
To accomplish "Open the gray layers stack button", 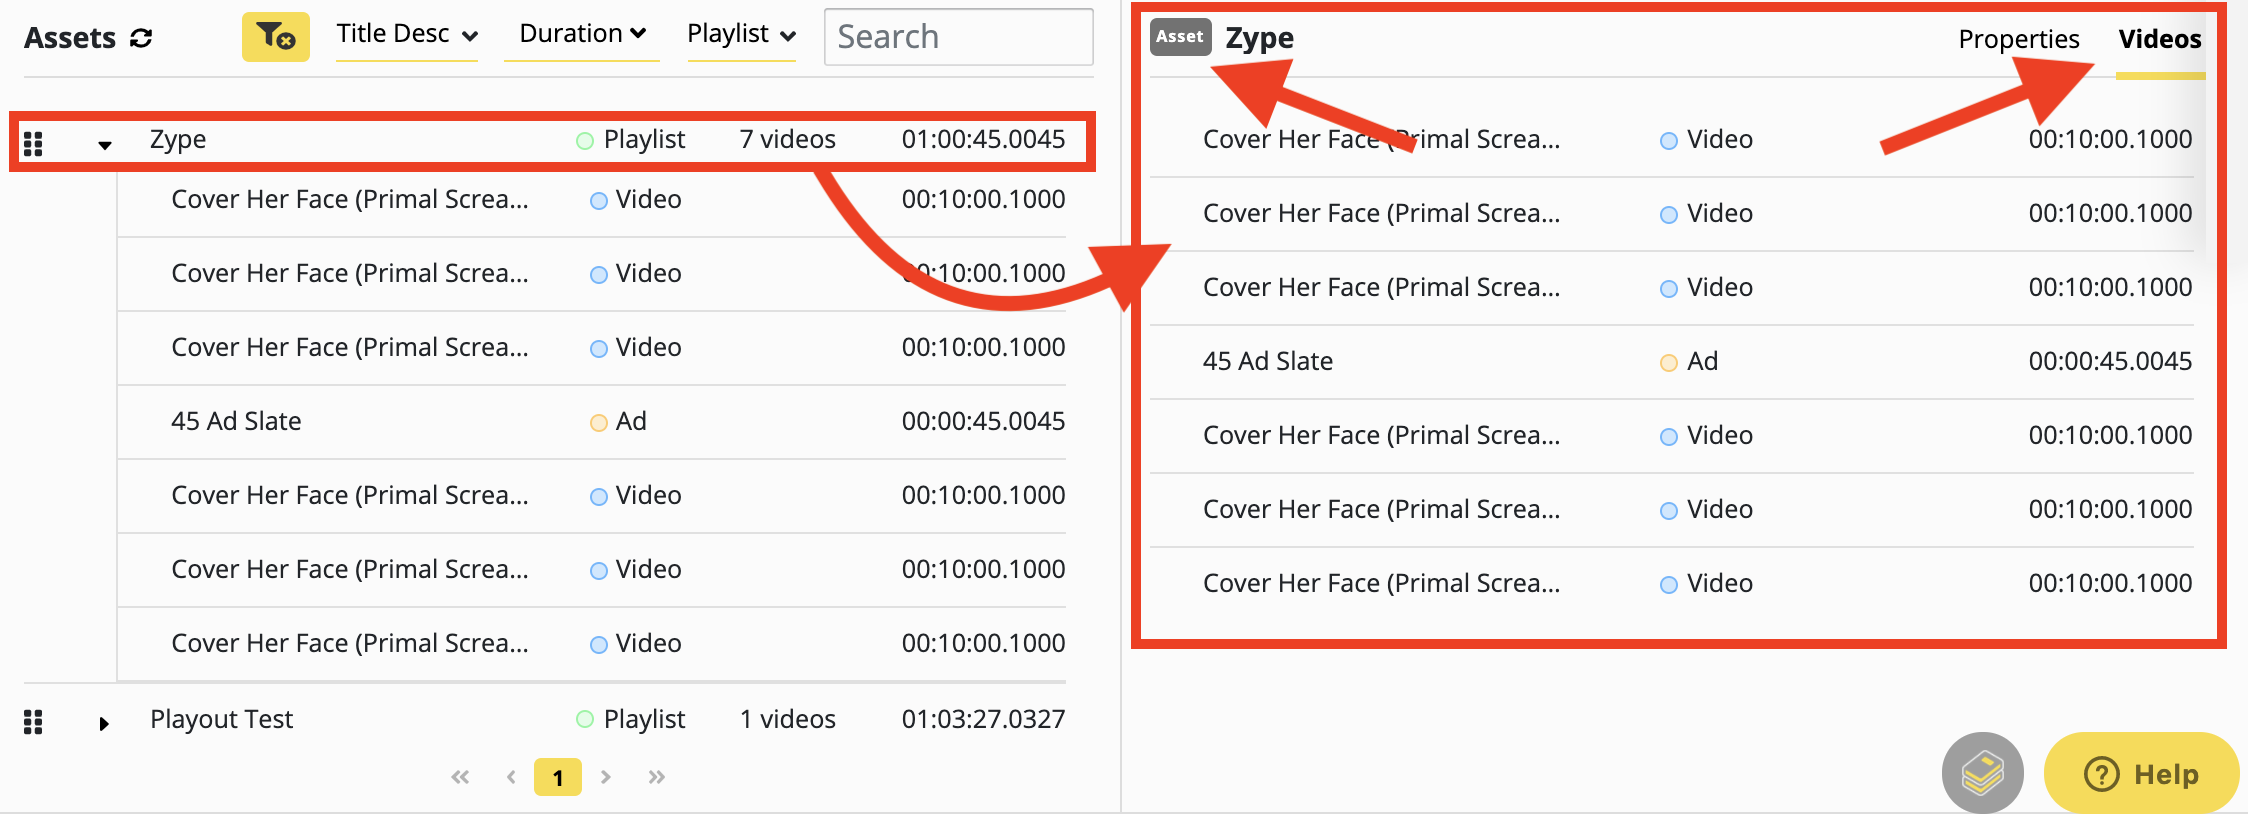I will pos(1982,774).
